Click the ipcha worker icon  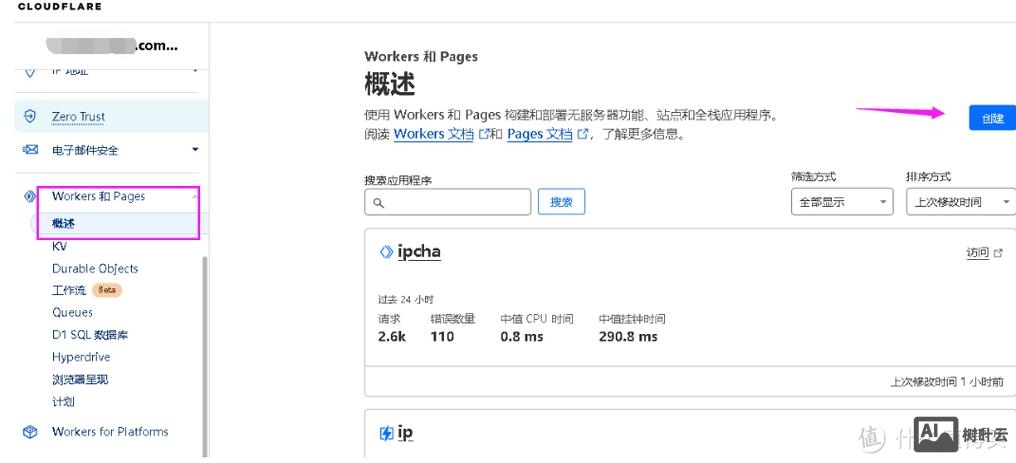(386, 252)
